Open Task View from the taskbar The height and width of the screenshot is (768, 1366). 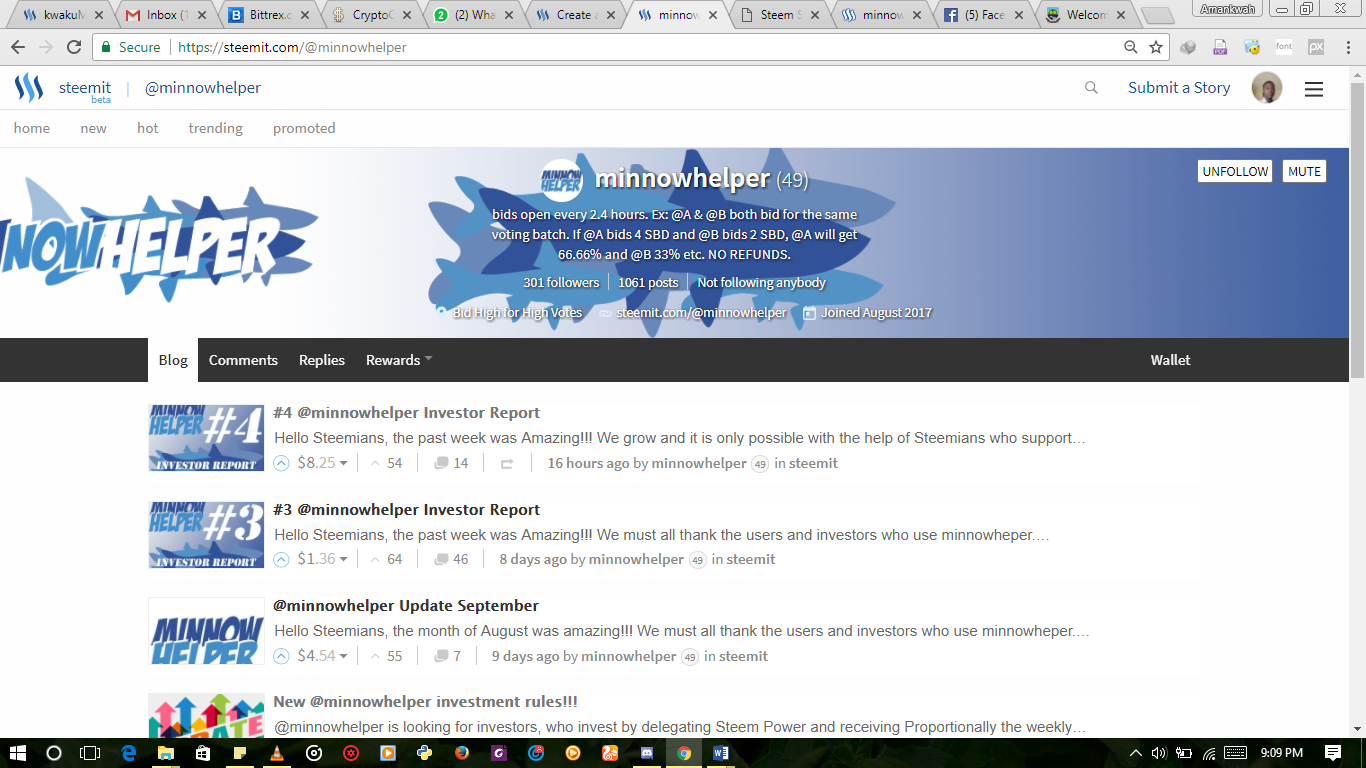pyautogui.click(x=90, y=753)
